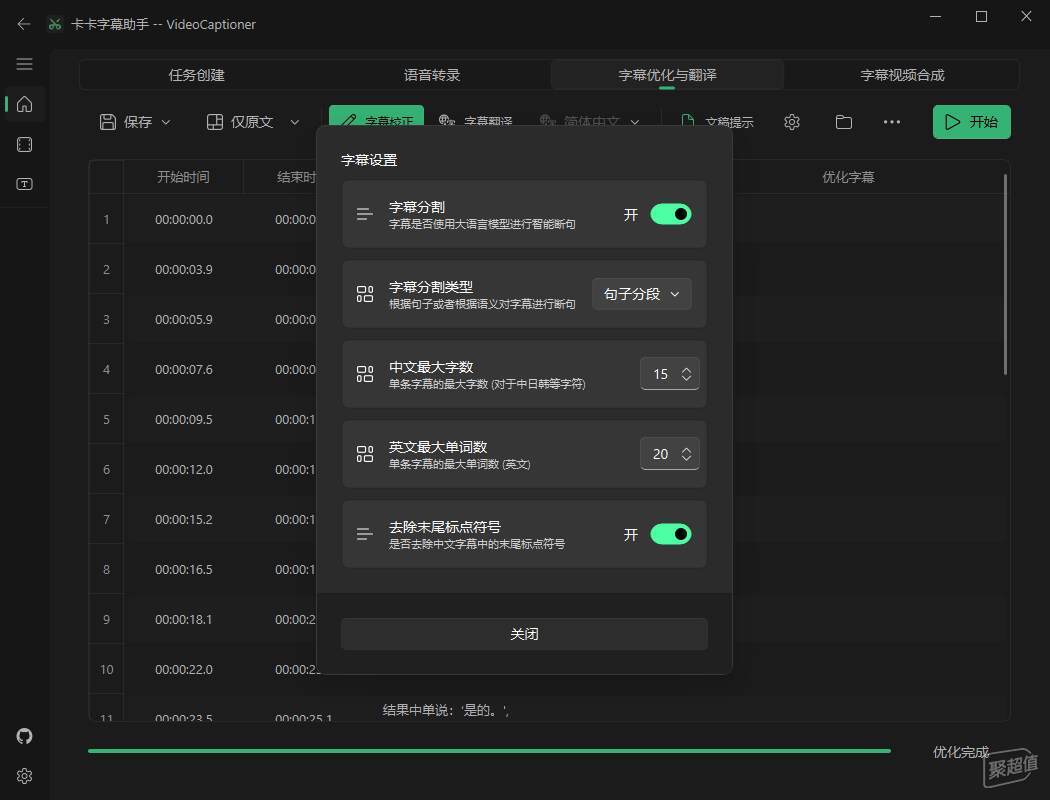Toggle the 字幕分割 switch off
The width and height of the screenshot is (1050, 800).
[x=670, y=214]
